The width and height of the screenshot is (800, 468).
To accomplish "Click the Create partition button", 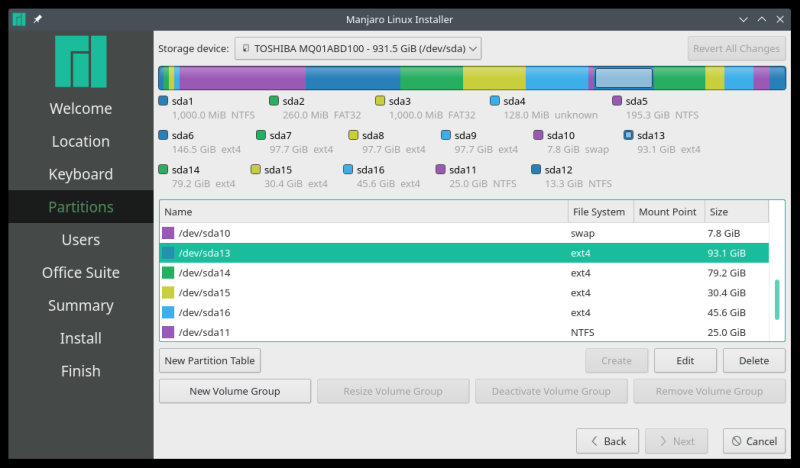I will [x=616, y=361].
